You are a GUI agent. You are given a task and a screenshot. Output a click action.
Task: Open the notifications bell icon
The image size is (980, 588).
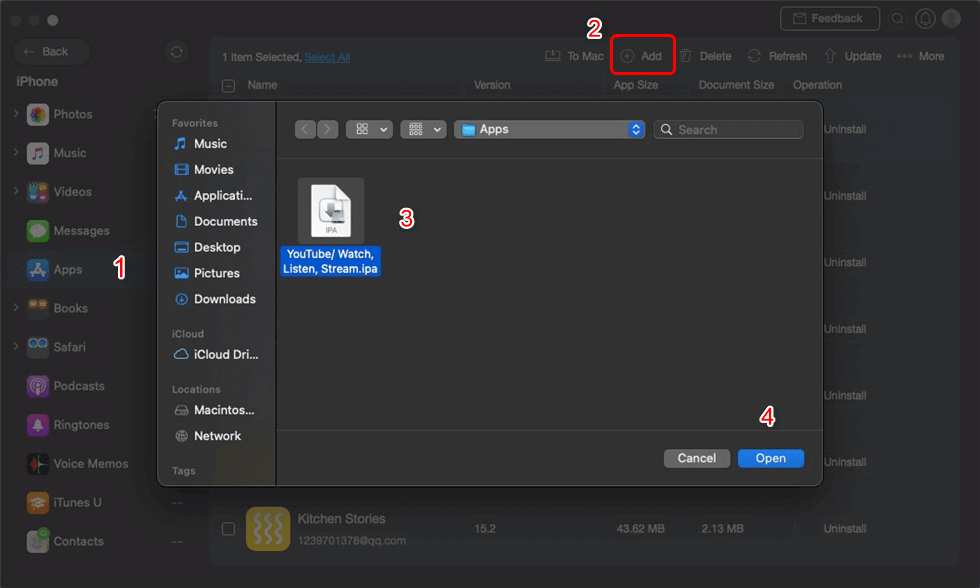click(925, 19)
